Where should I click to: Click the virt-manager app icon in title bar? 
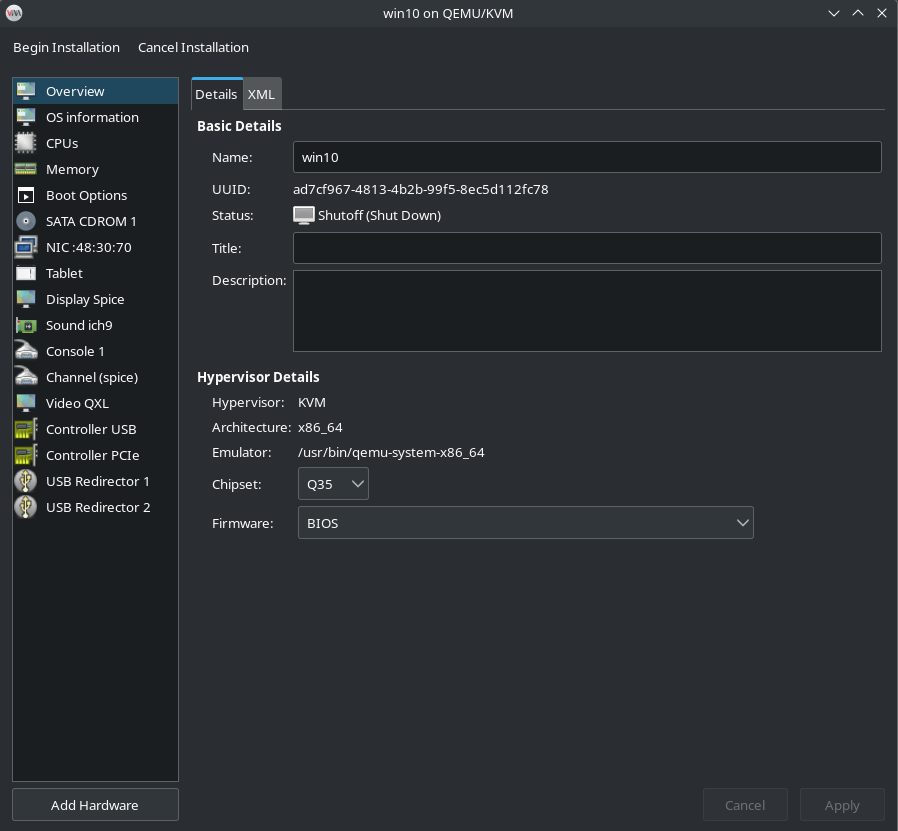14,13
